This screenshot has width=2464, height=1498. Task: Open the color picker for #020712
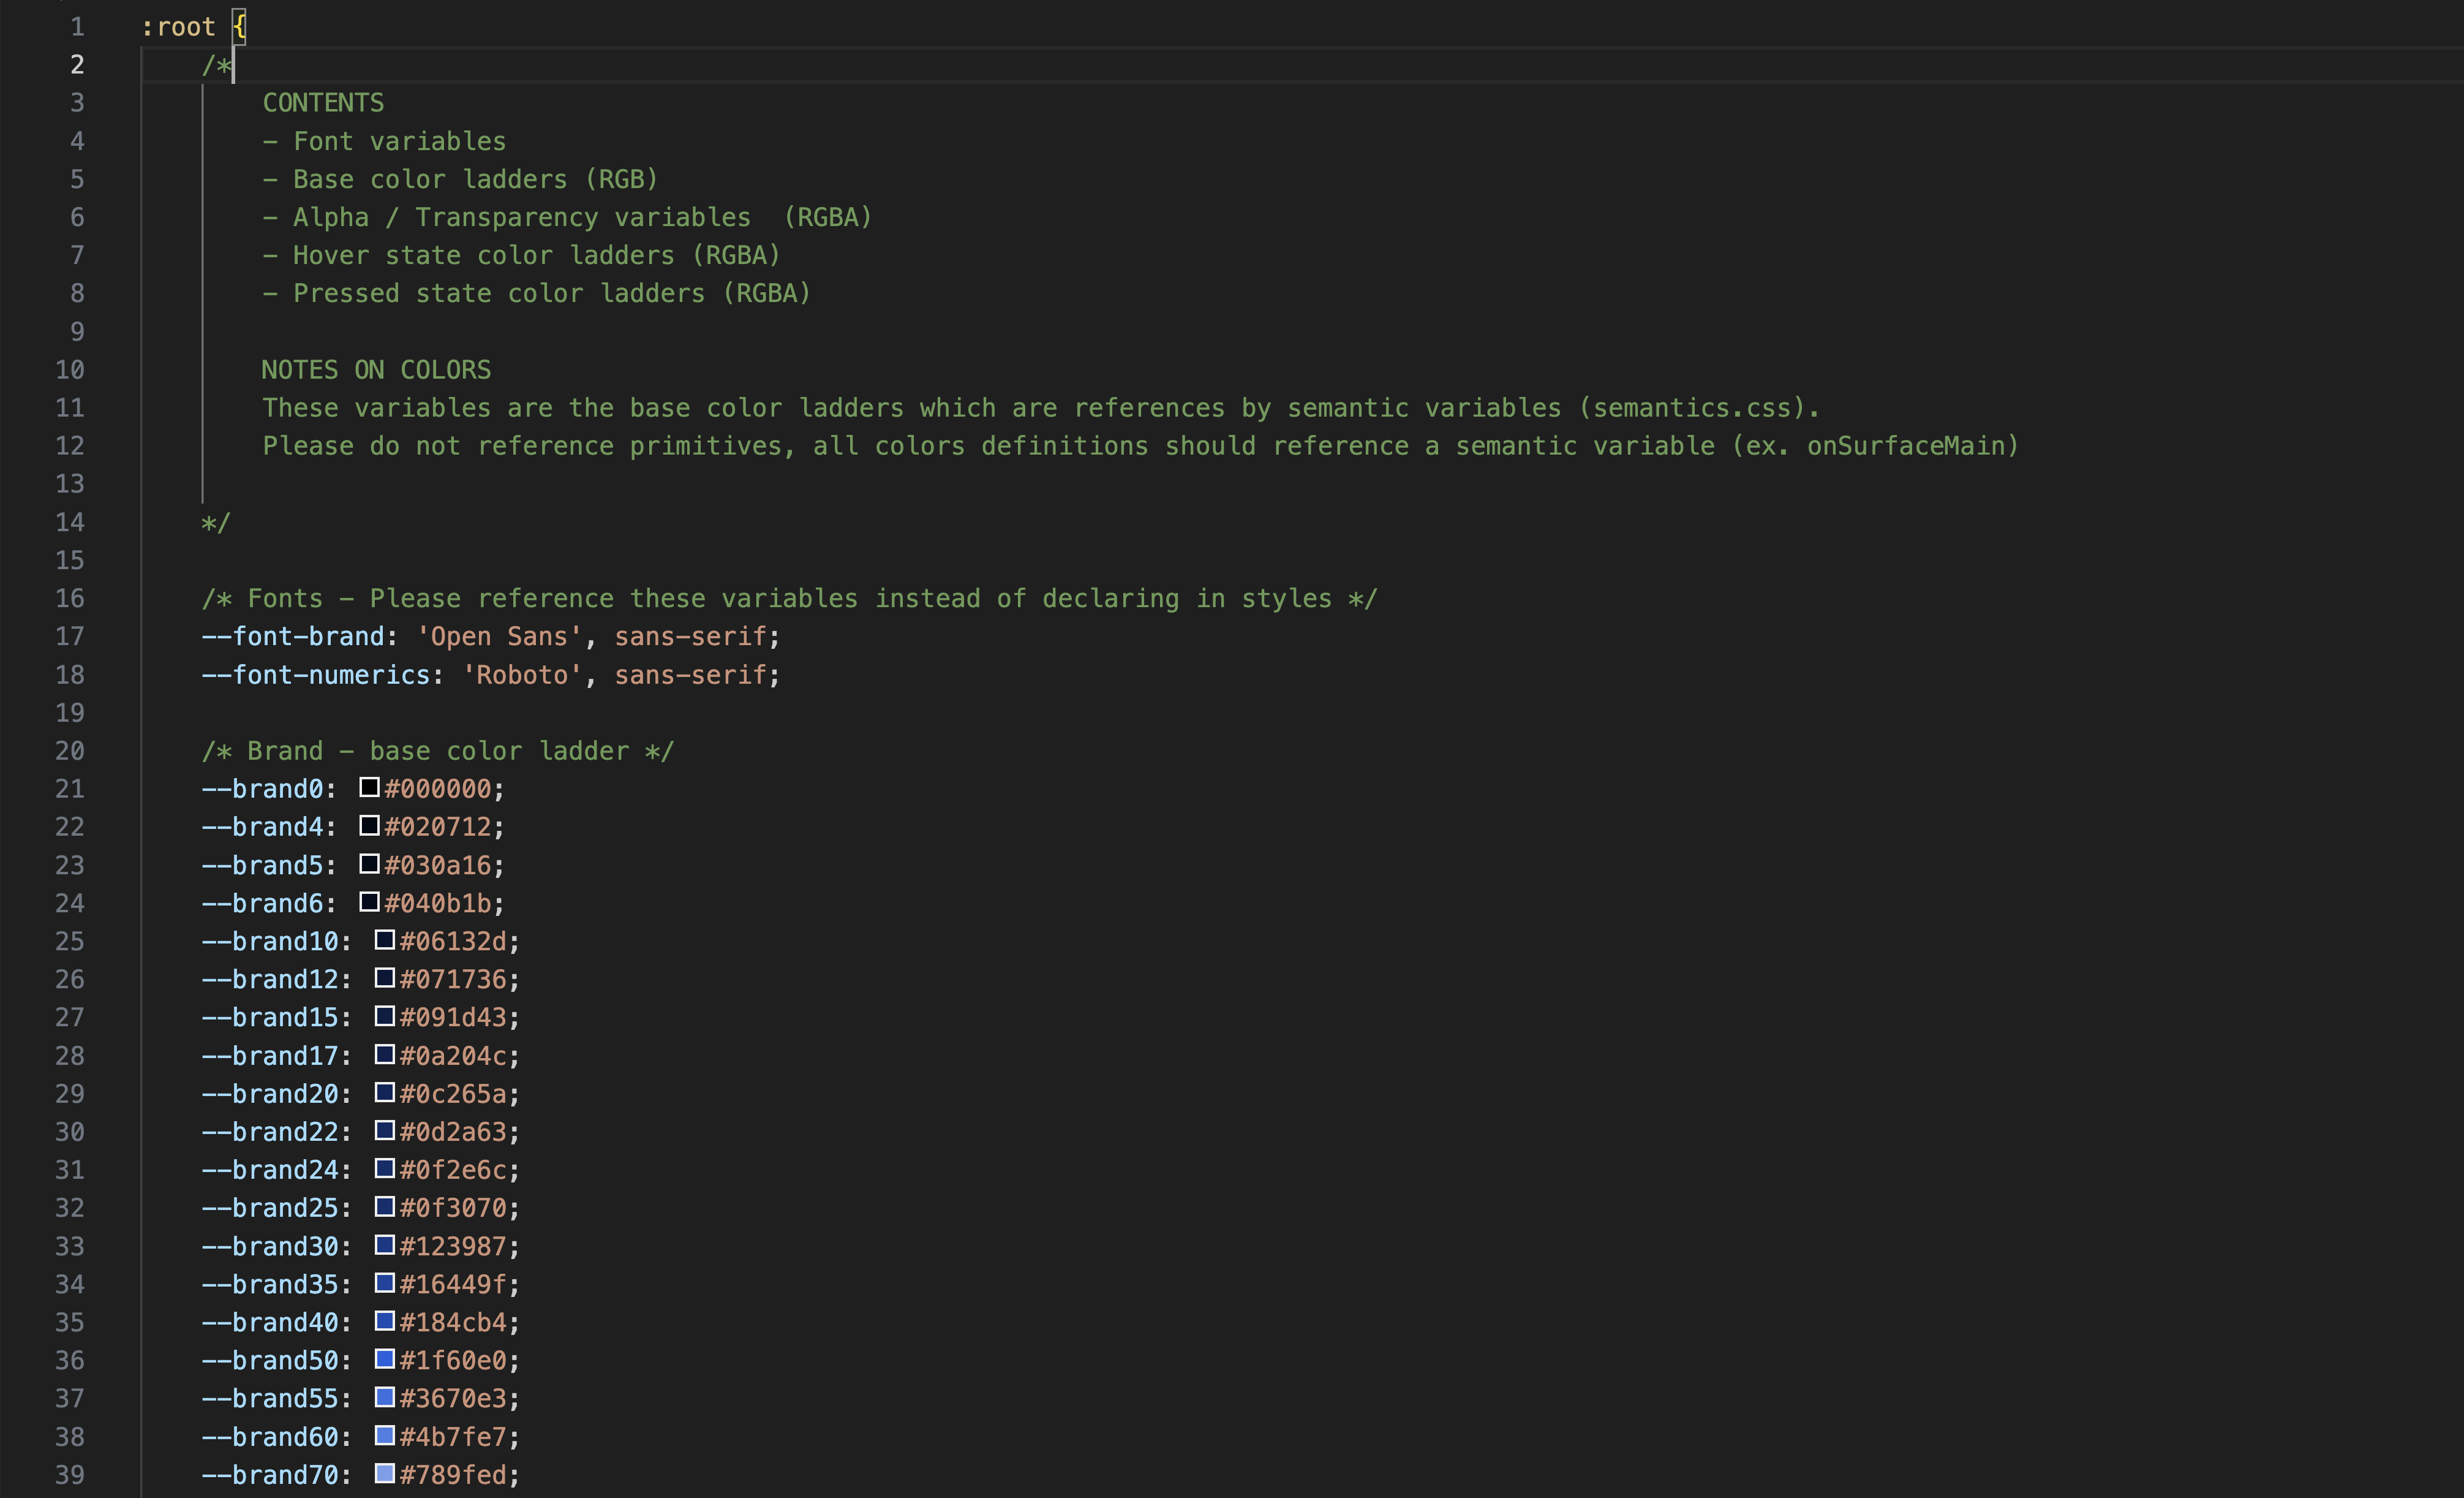tap(369, 825)
